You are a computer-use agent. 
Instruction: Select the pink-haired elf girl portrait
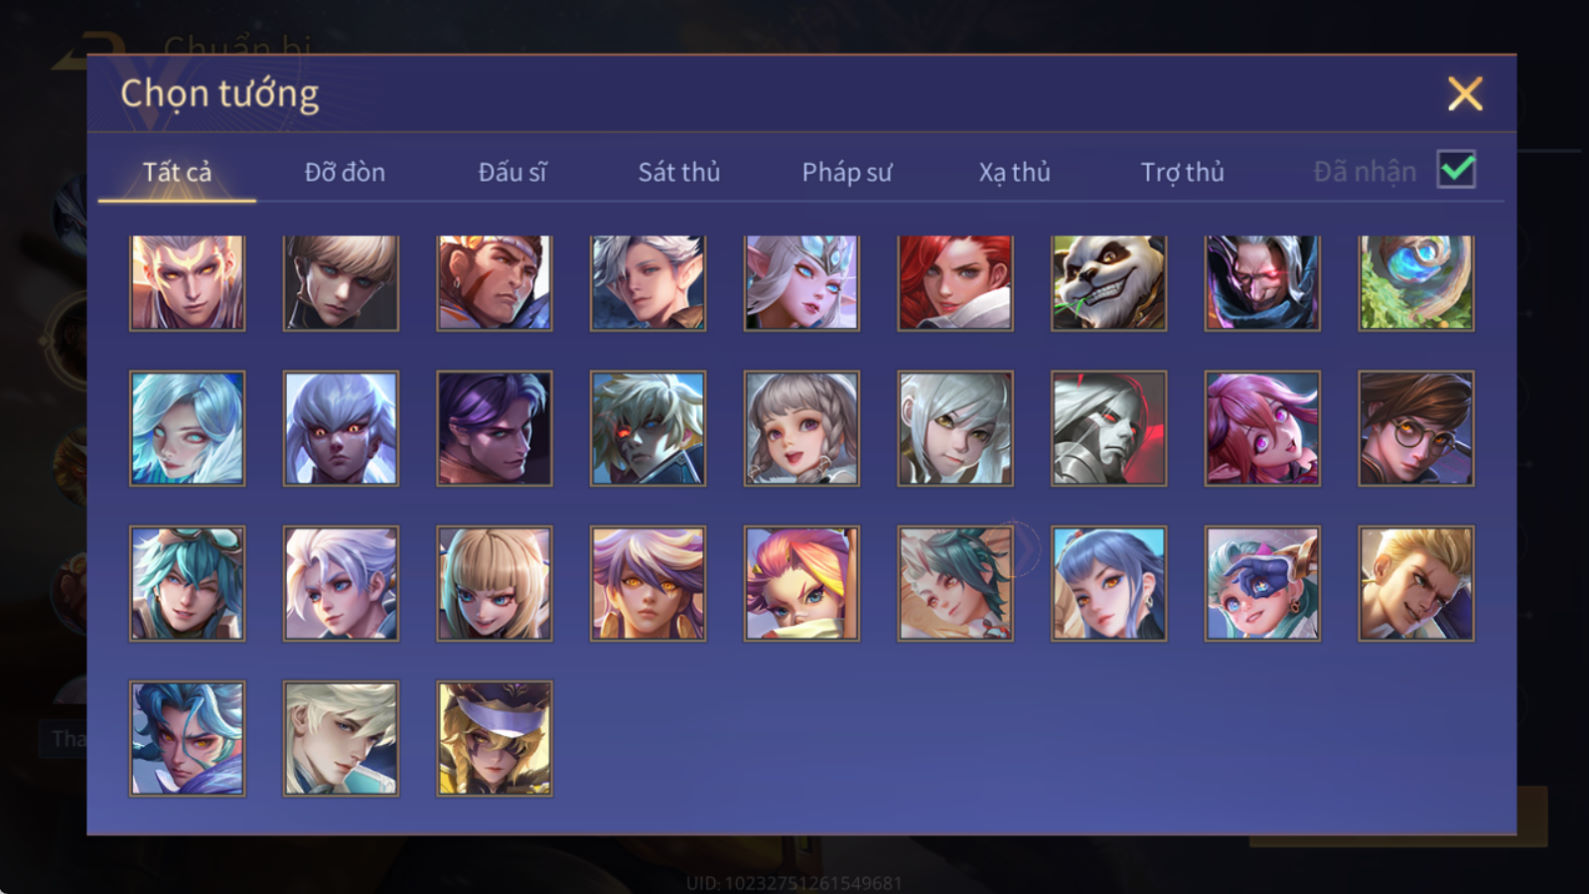[x=1262, y=428]
